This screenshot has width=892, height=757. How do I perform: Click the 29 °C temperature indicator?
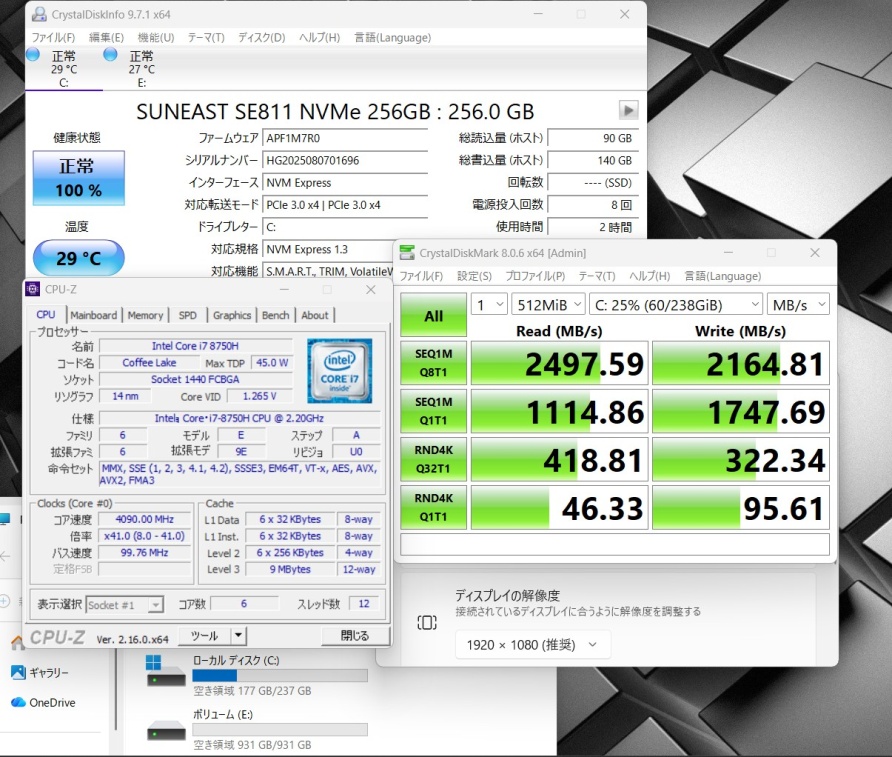[79, 258]
